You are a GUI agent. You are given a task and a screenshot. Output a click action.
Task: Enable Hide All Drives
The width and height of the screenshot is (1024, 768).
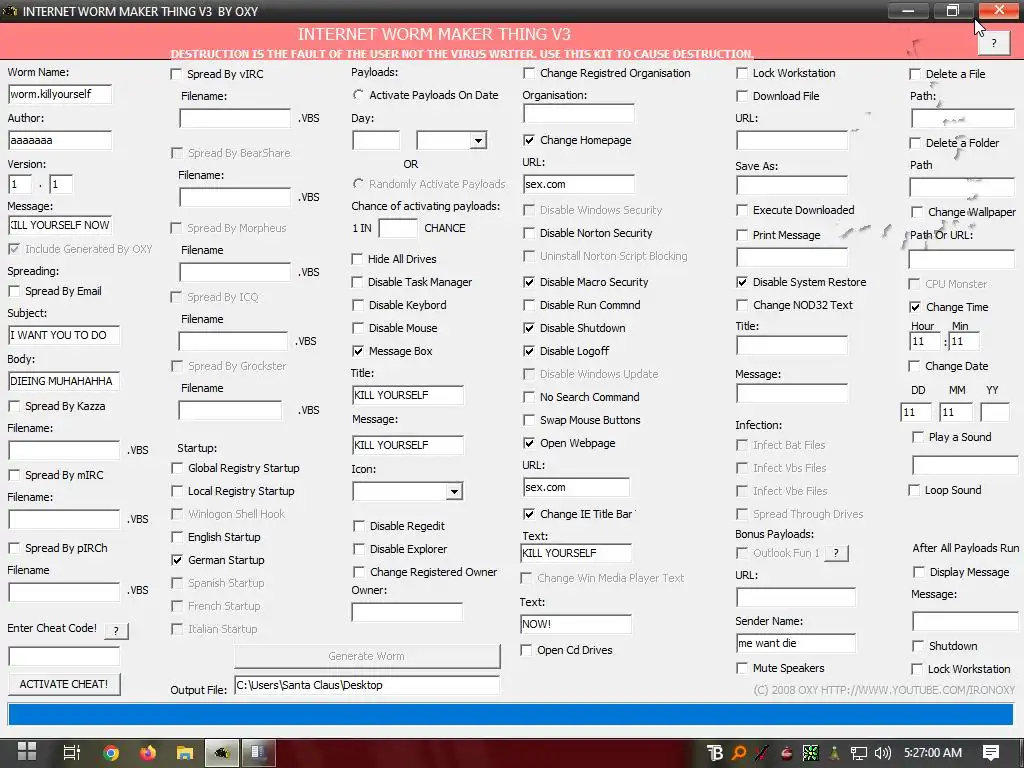357,259
